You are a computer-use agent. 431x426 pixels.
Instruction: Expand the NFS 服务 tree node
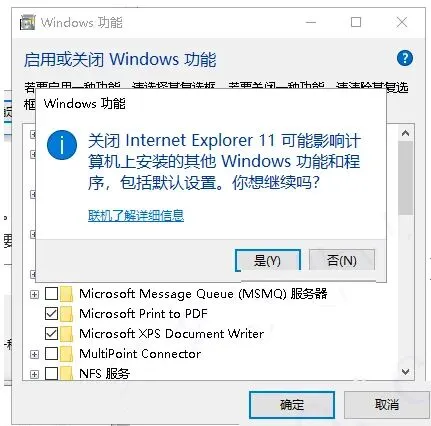(34, 374)
